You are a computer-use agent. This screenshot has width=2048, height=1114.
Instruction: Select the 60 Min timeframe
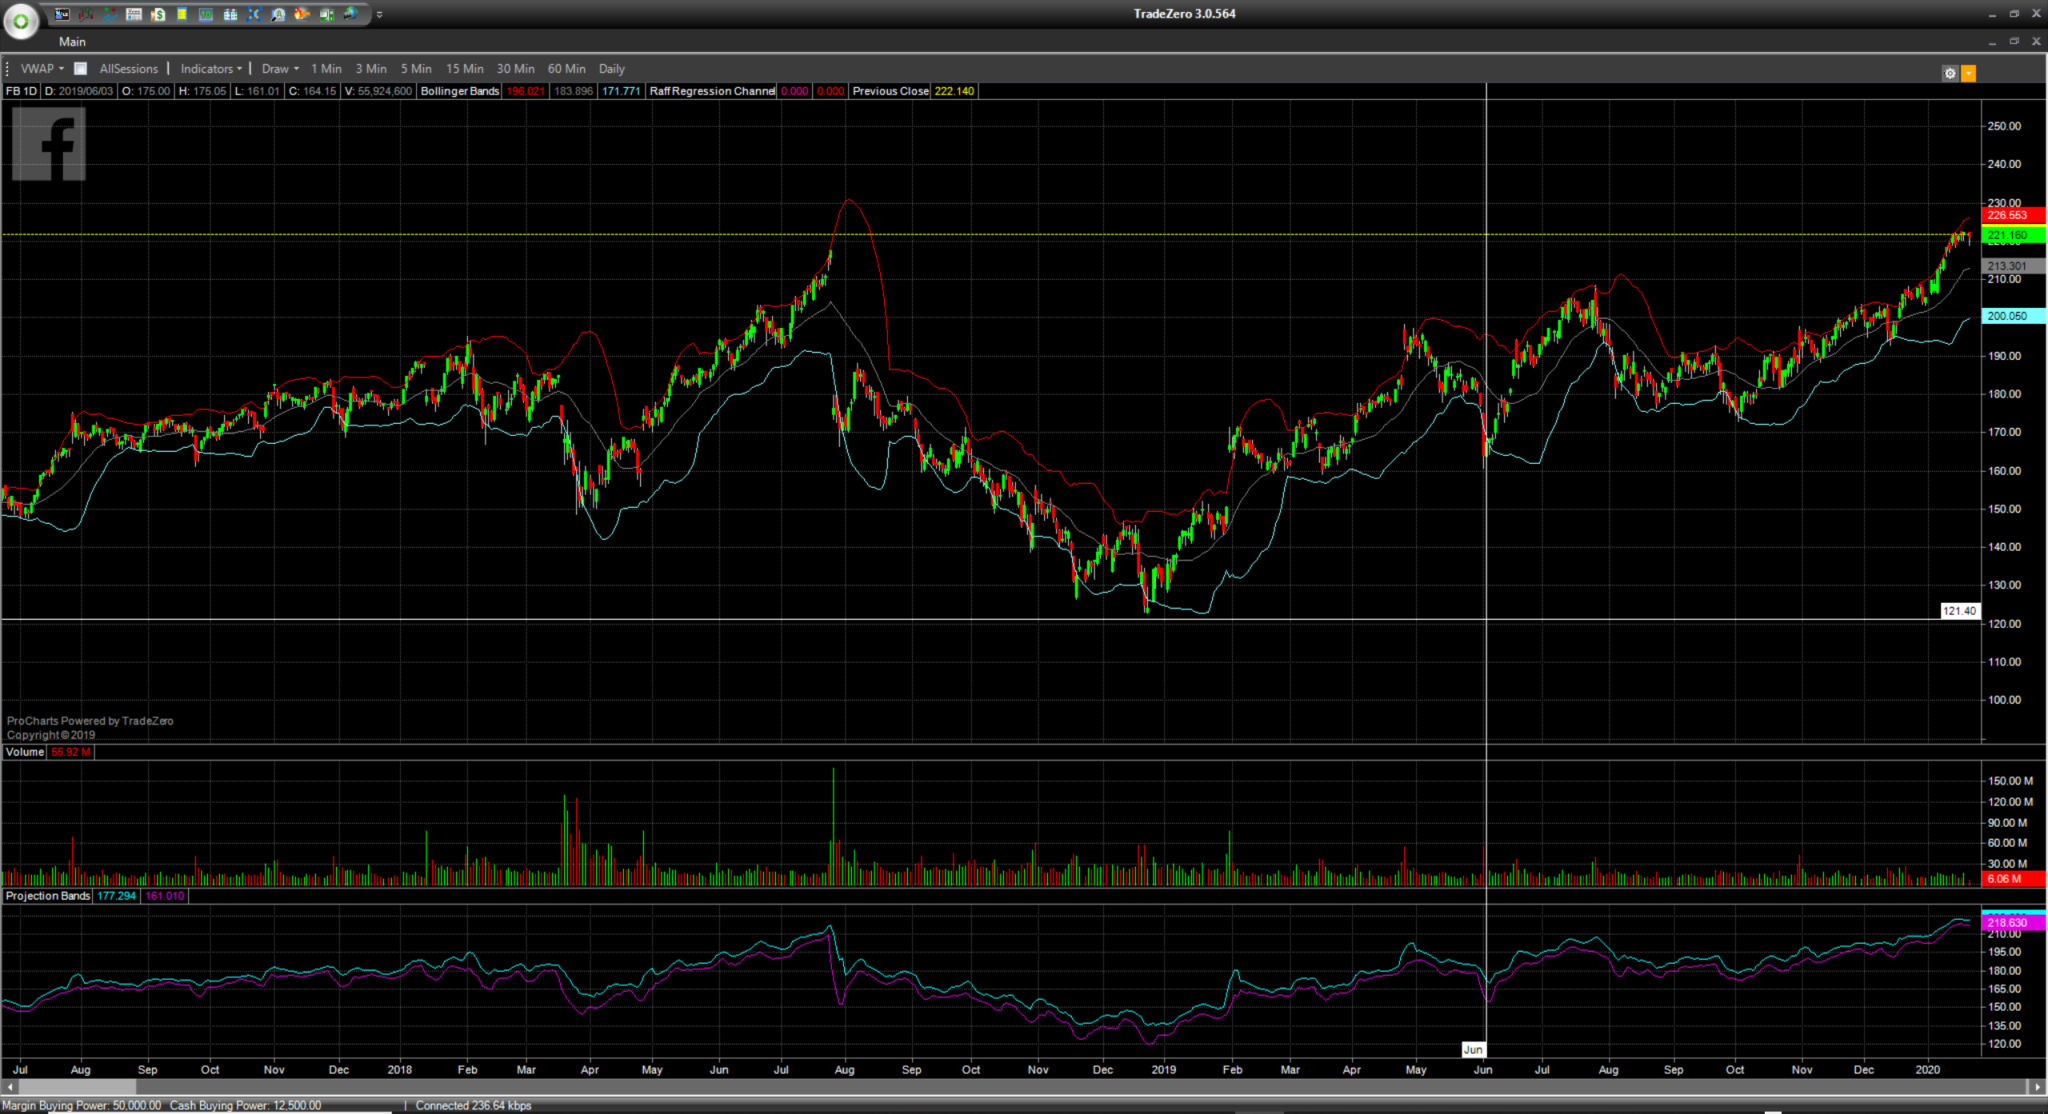[566, 69]
